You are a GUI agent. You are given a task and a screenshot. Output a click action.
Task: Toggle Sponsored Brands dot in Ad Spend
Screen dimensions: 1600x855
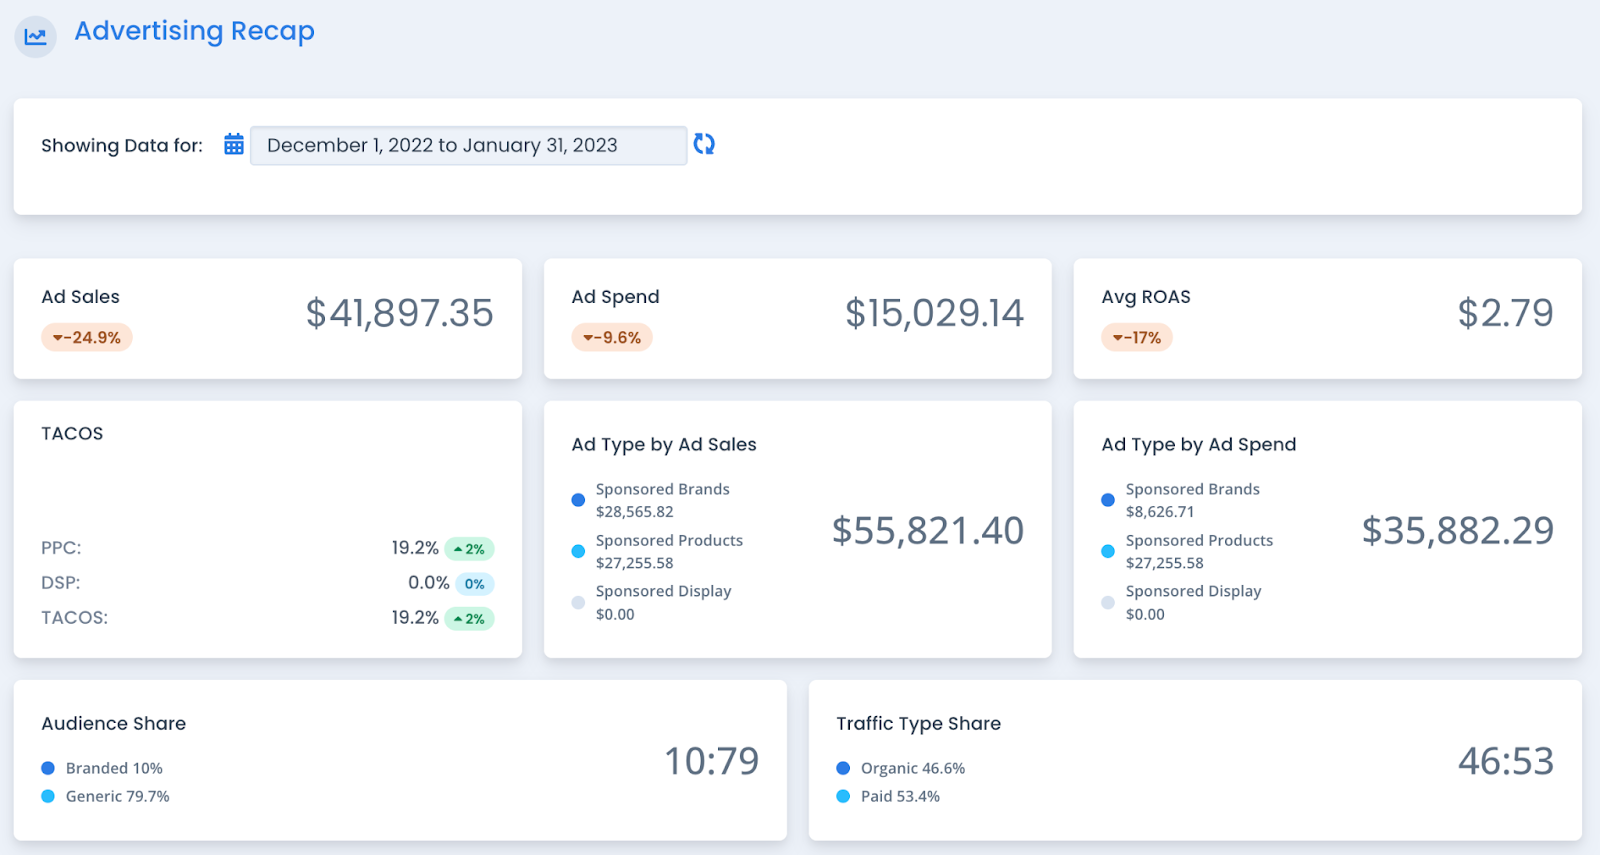1108,500
